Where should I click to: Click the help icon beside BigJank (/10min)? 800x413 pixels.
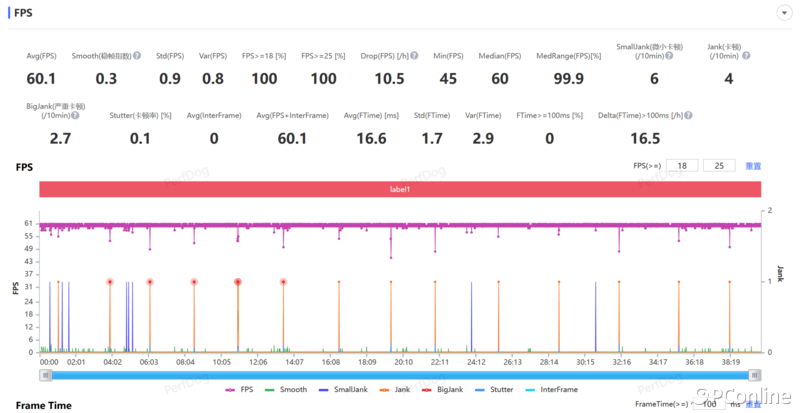click(77, 116)
